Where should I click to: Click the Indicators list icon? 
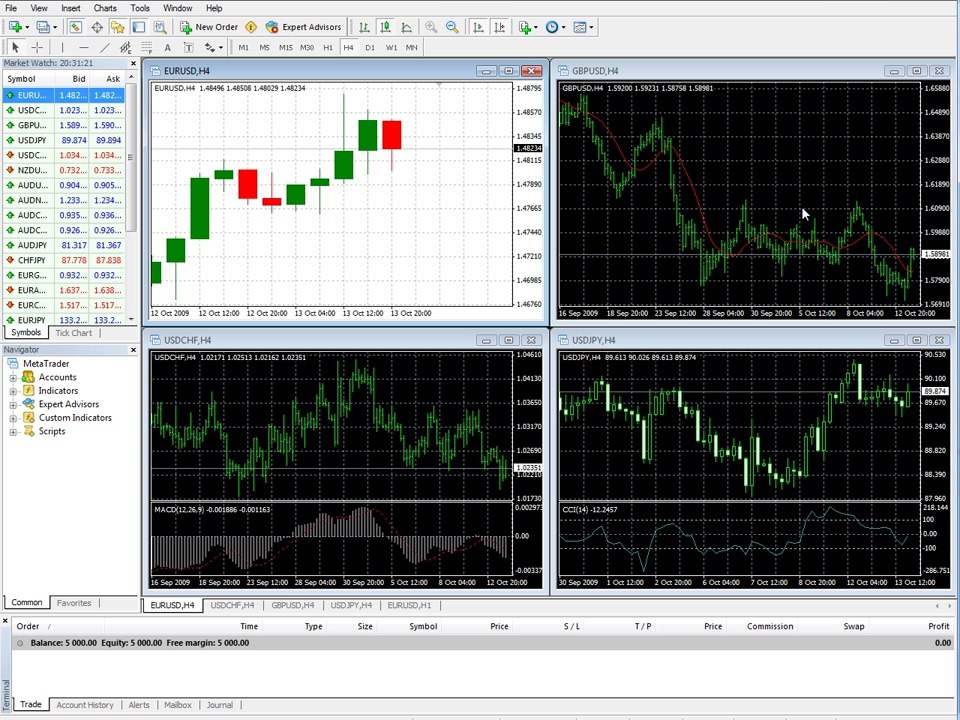(x=525, y=27)
